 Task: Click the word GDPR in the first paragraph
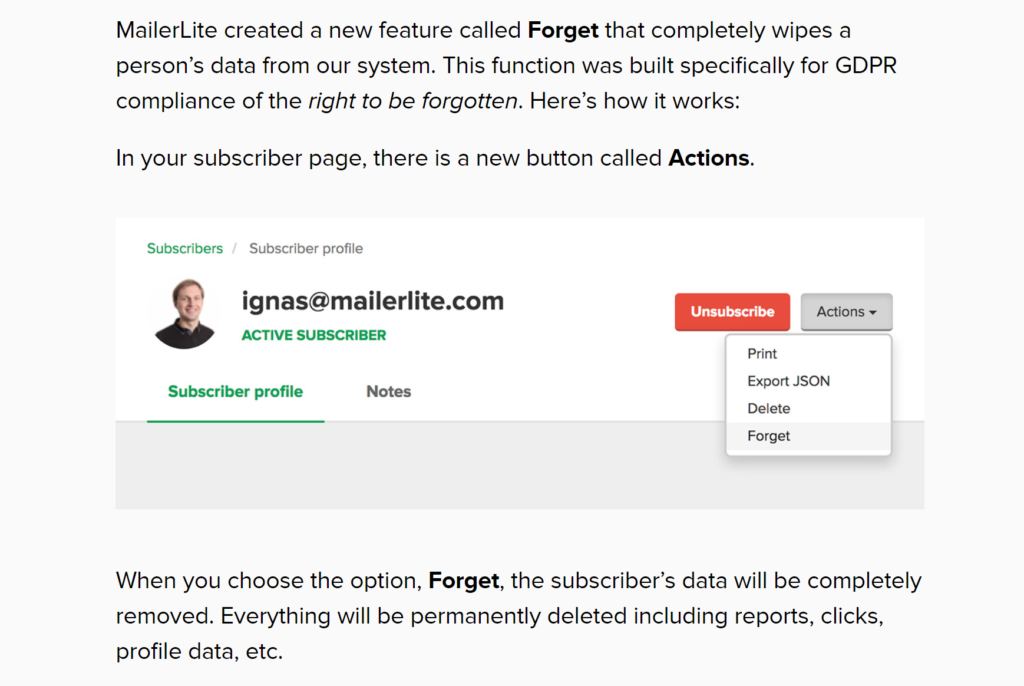[x=868, y=65]
